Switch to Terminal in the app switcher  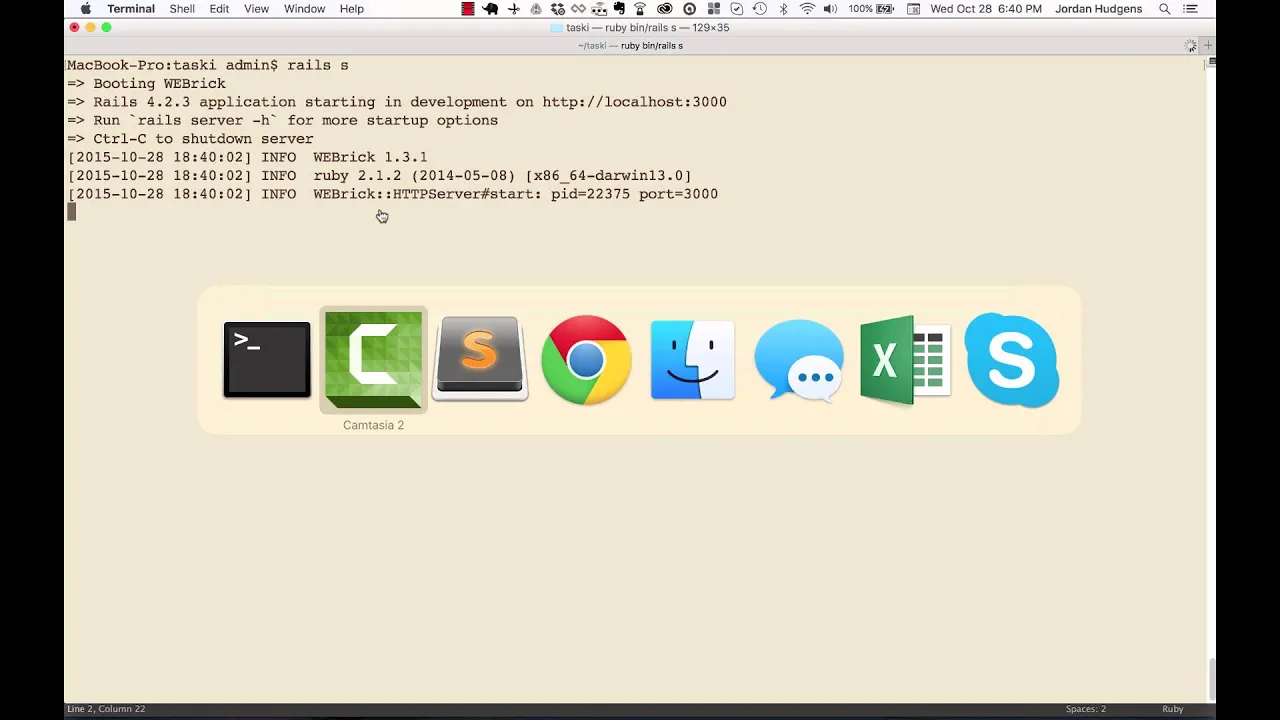[267, 360]
